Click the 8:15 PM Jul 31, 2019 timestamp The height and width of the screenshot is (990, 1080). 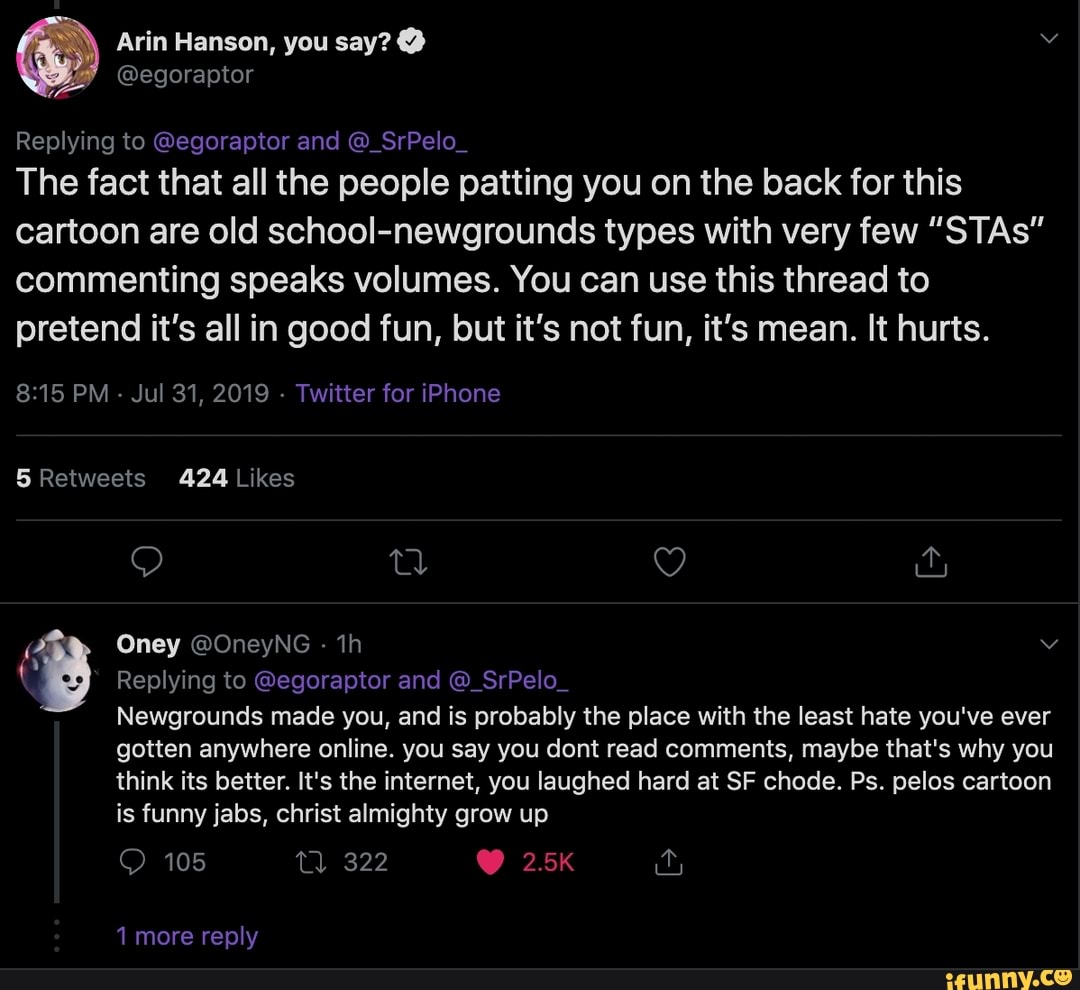(x=142, y=393)
